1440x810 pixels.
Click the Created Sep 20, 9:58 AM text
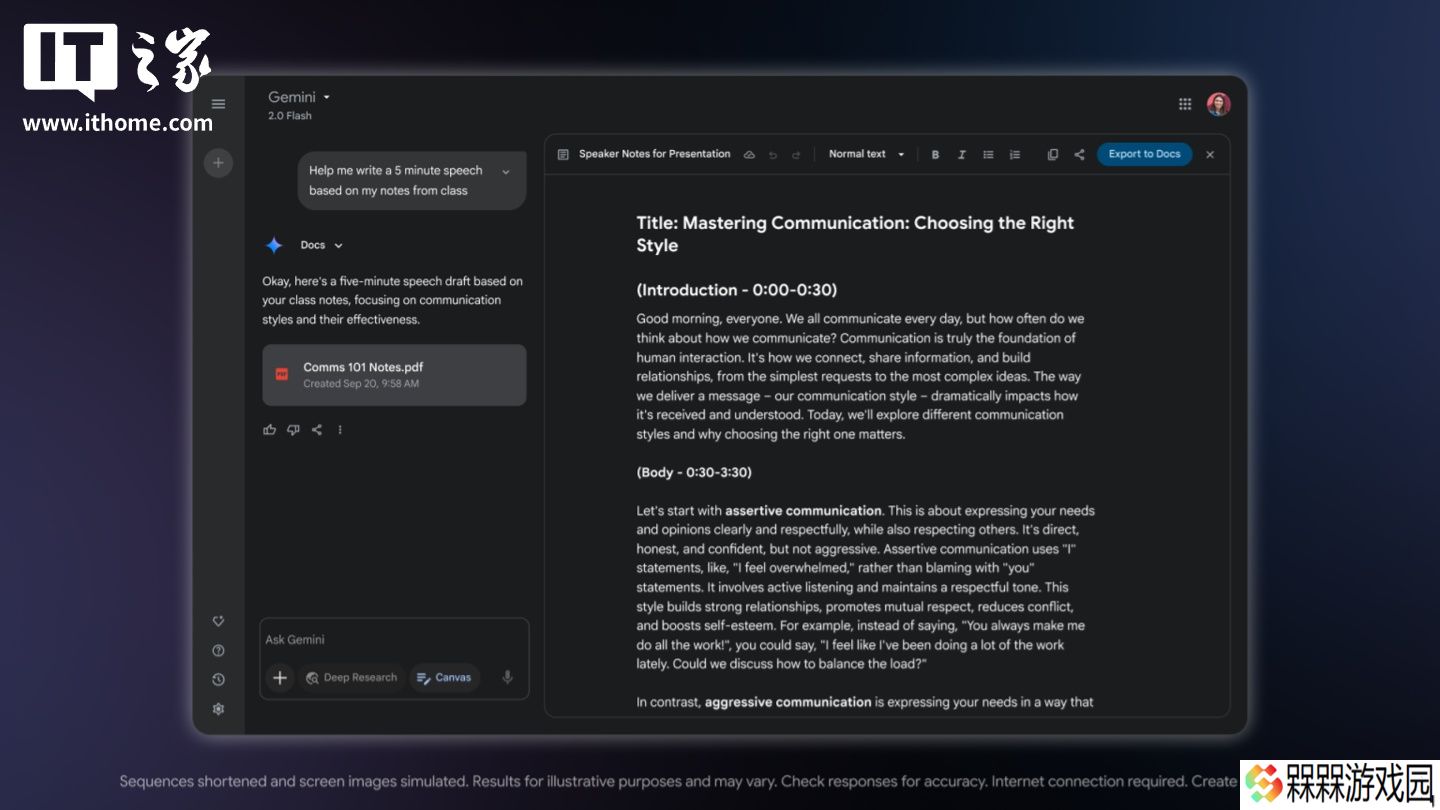pyautogui.click(x=361, y=384)
